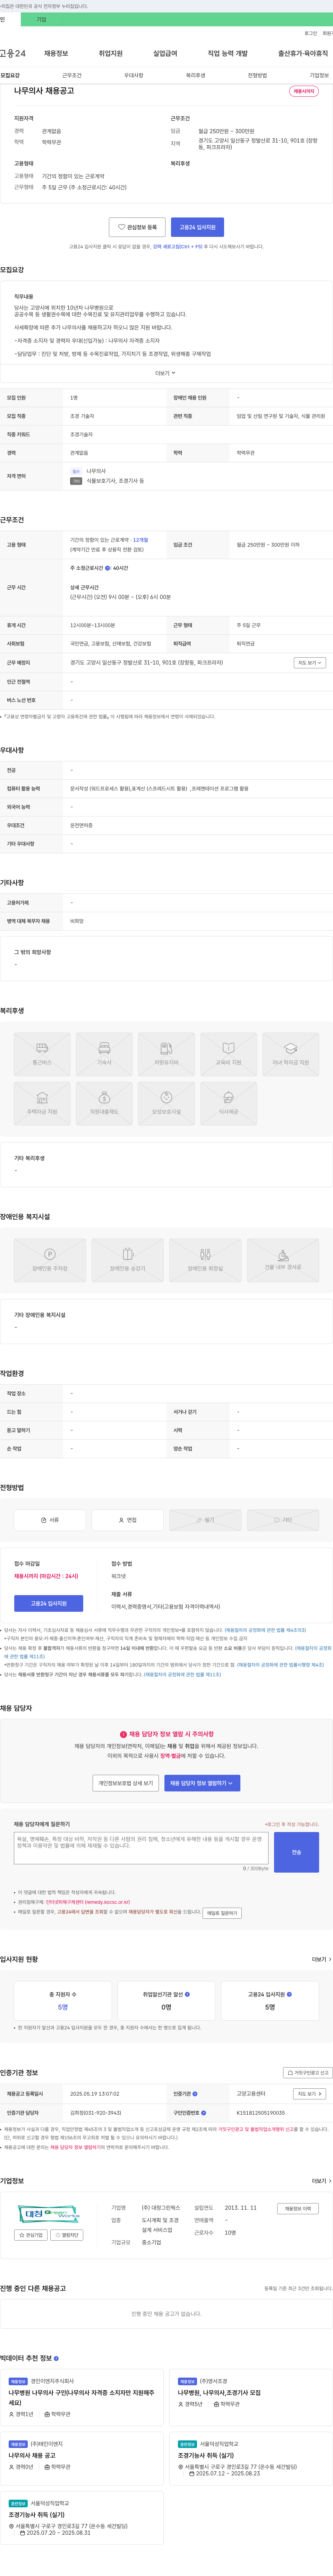Select the 통근버스 benefit icon
The height and width of the screenshot is (2576, 333).
(42, 1054)
